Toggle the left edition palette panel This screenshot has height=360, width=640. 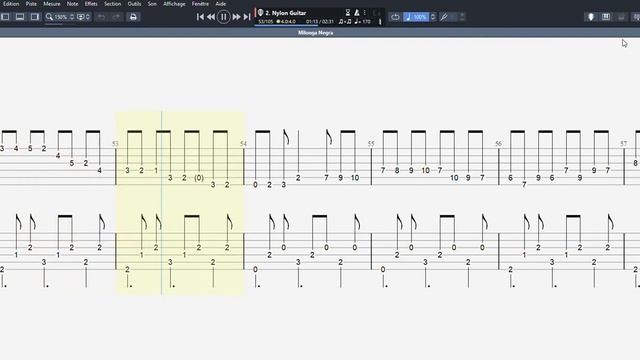click(5, 17)
